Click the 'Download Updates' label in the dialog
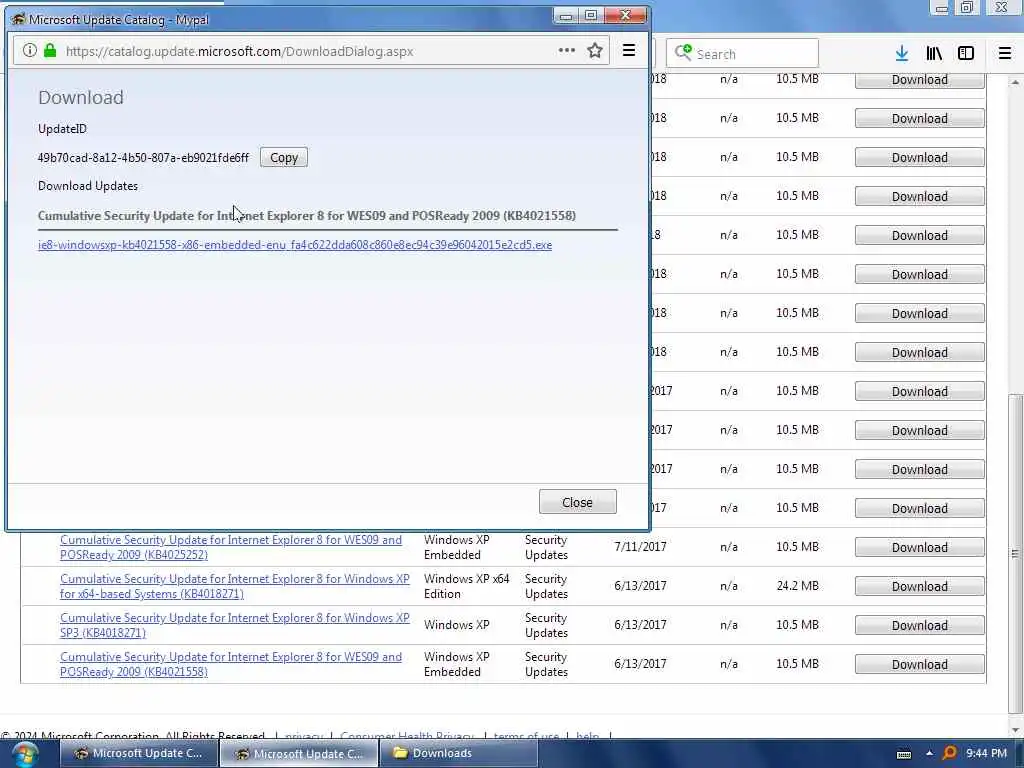The height and width of the screenshot is (768, 1024). click(x=88, y=185)
